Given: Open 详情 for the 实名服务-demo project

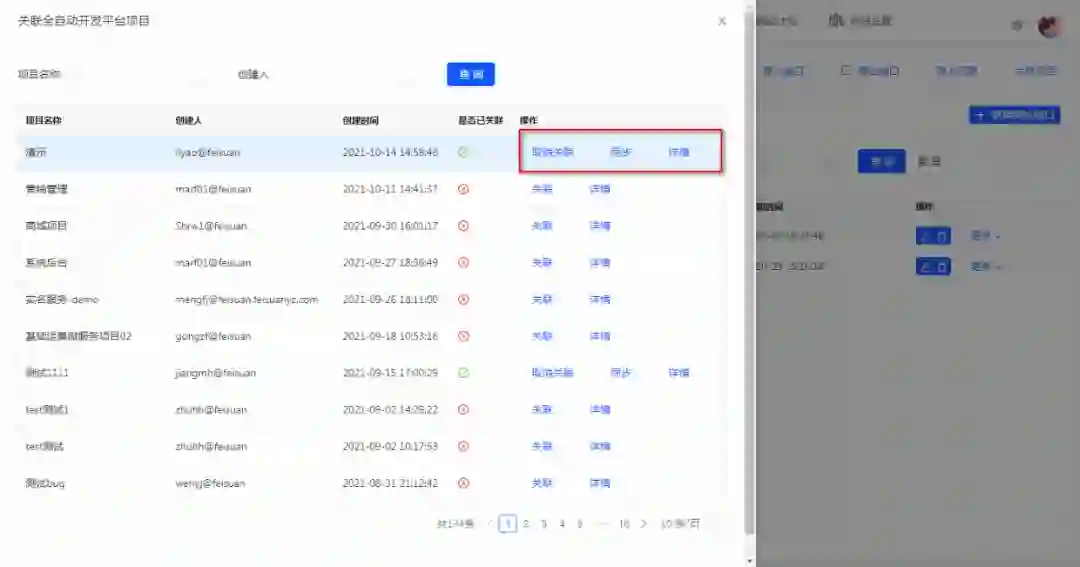Looking at the screenshot, I should click(x=600, y=300).
